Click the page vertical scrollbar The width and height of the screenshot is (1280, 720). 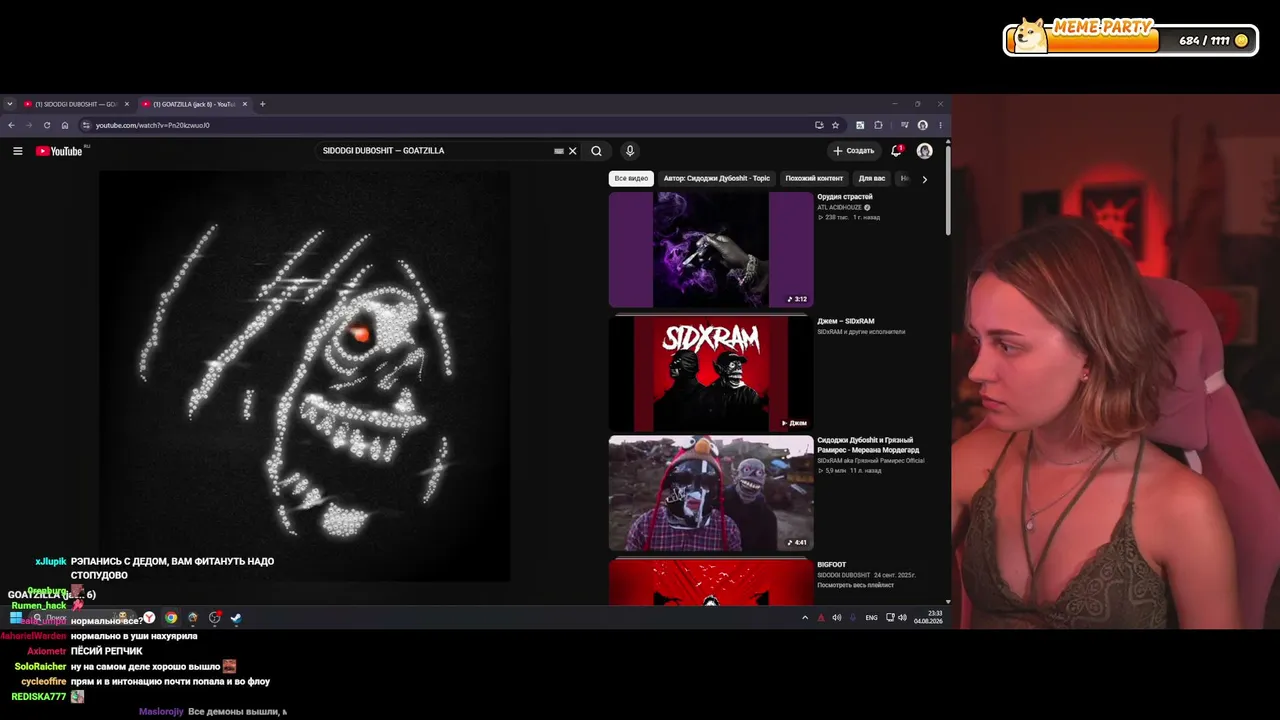click(x=948, y=190)
